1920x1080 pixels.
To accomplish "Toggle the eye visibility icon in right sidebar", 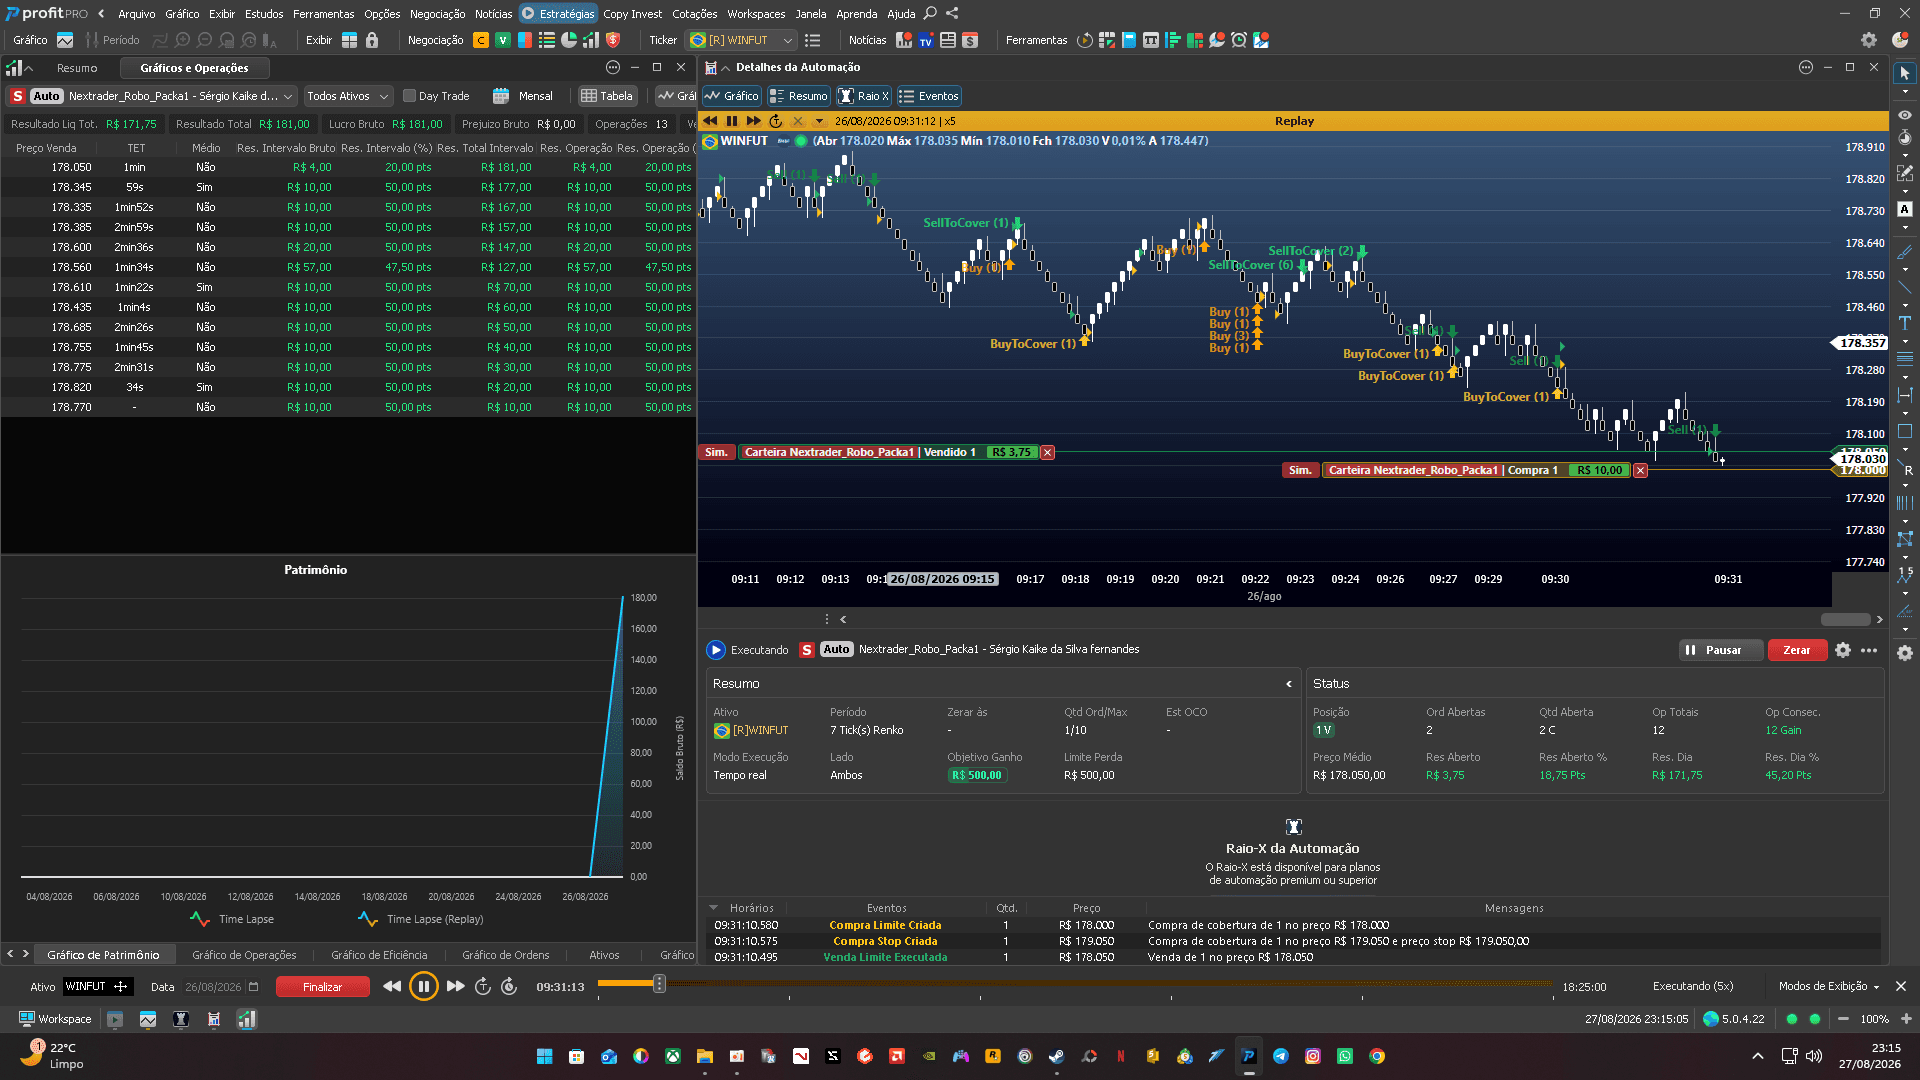I will click(x=1904, y=115).
